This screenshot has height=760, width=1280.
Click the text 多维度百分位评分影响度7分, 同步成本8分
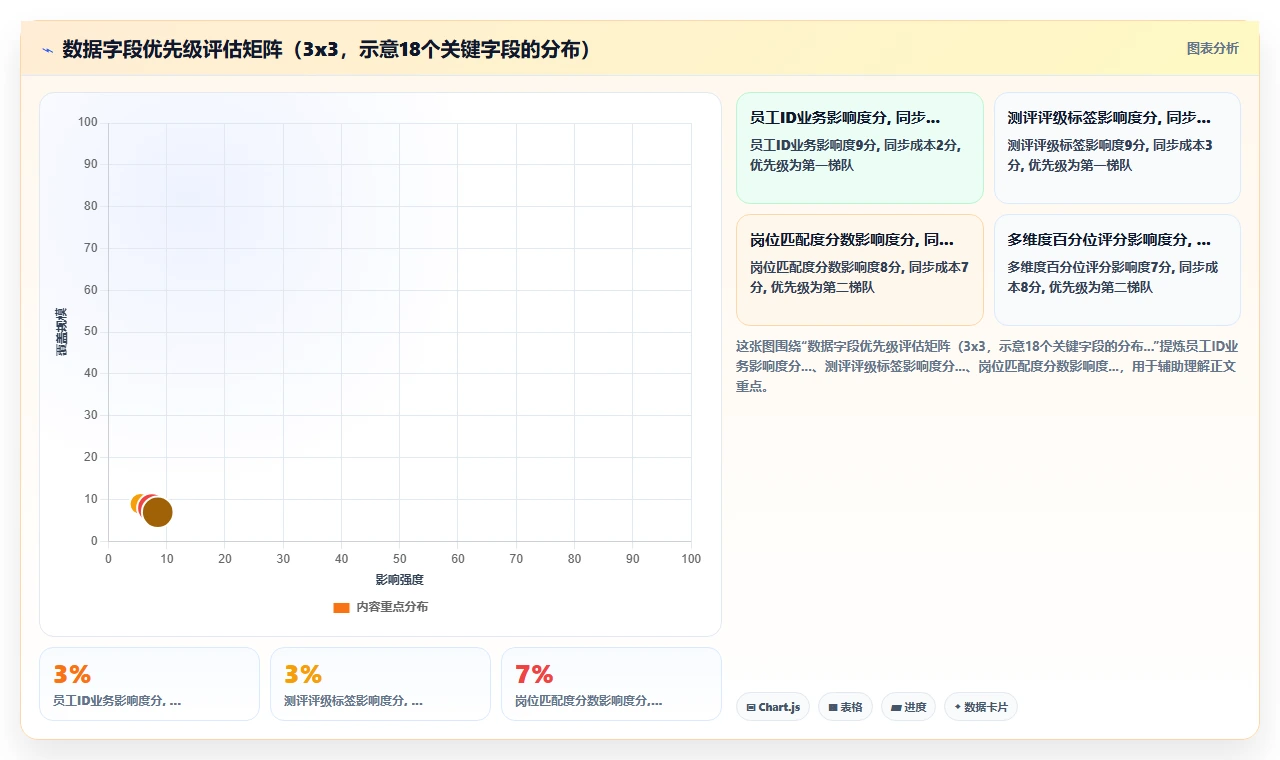(1113, 277)
